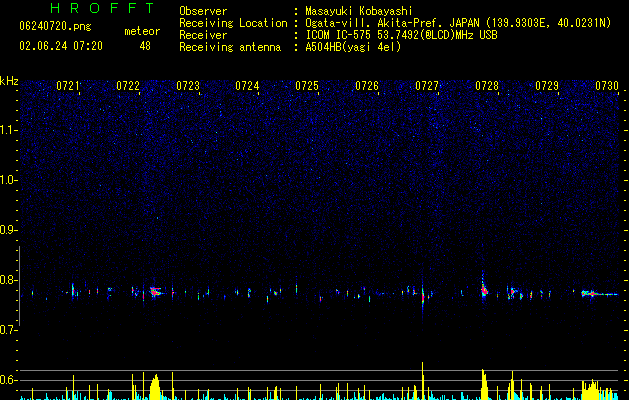629x400 pixels.
Task: Click the long meteor echo trail near 0730
Action: coord(600,294)
